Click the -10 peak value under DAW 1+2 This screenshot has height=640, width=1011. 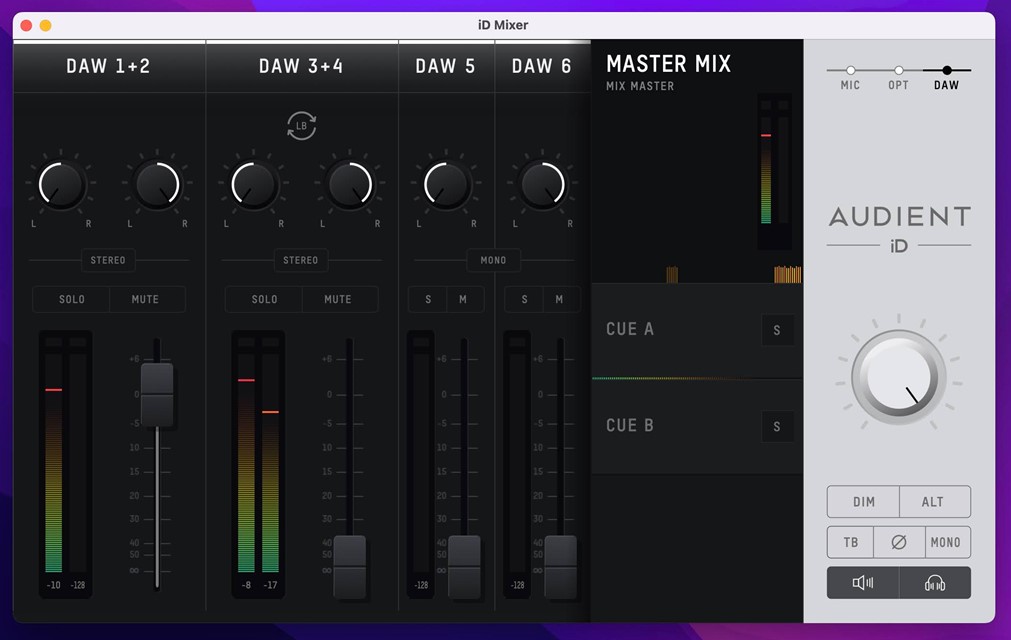point(53,585)
